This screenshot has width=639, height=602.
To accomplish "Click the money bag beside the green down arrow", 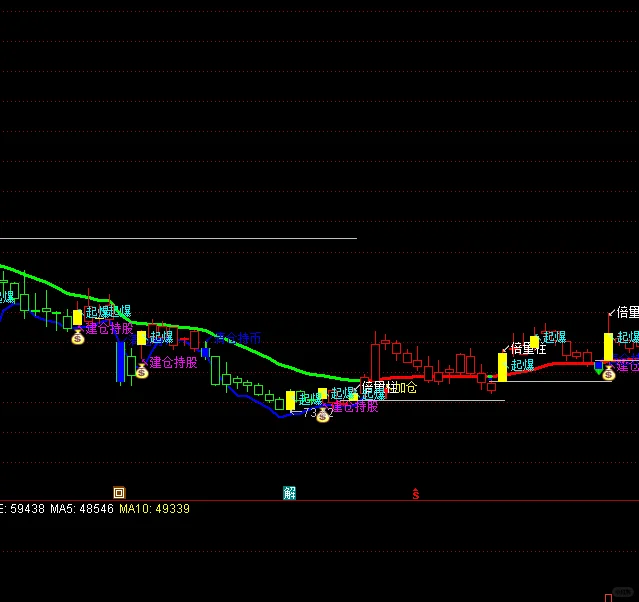I will coord(608,373).
